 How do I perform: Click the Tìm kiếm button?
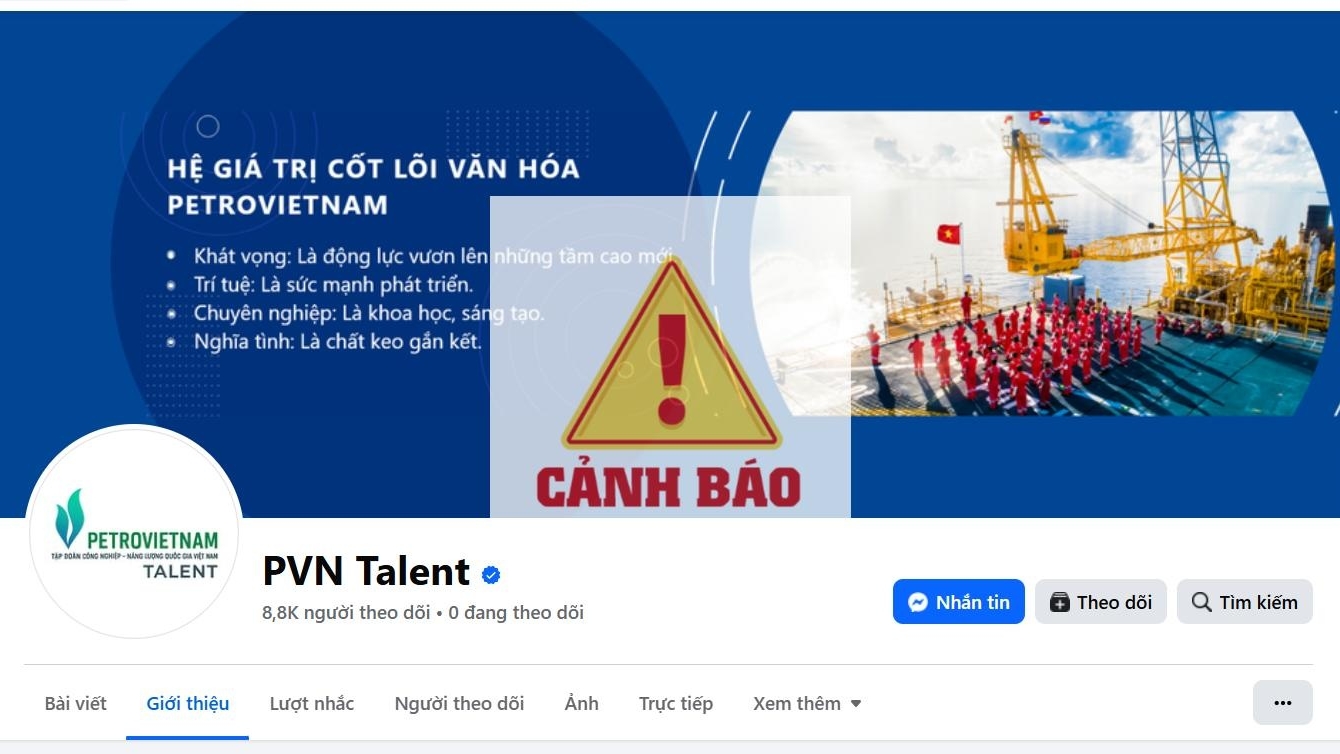click(x=1245, y=602)
